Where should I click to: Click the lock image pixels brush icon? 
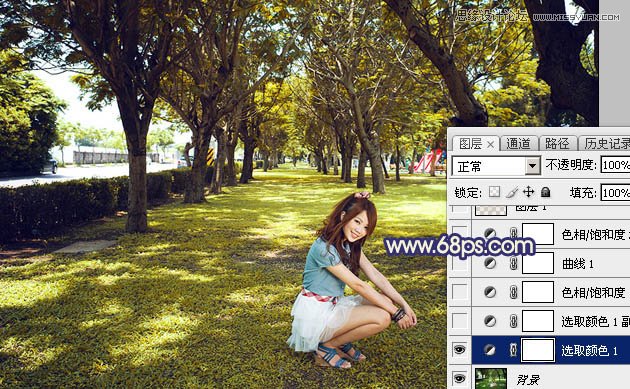tap(511, 192)
